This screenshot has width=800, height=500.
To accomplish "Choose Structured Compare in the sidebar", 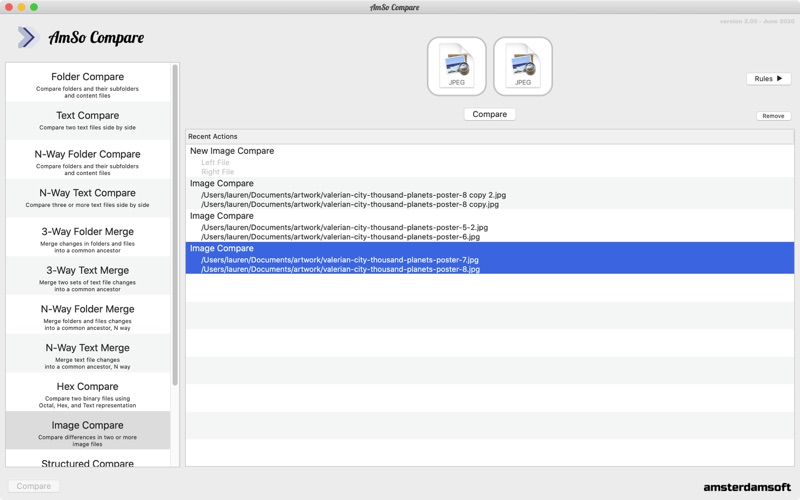I will 88,461.
